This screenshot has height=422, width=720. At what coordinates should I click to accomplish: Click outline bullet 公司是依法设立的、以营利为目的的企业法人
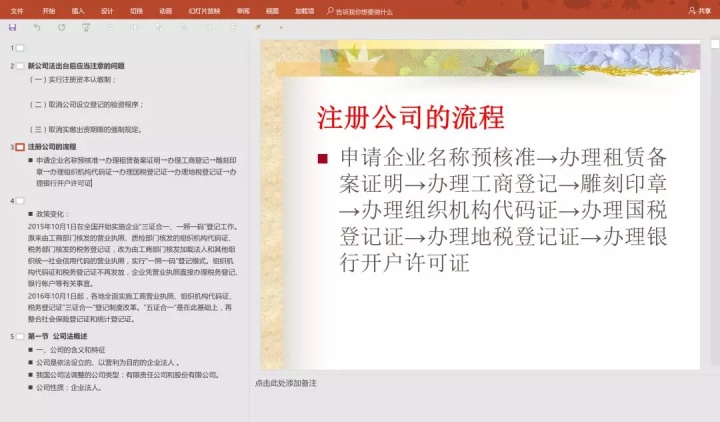(108, 362)
